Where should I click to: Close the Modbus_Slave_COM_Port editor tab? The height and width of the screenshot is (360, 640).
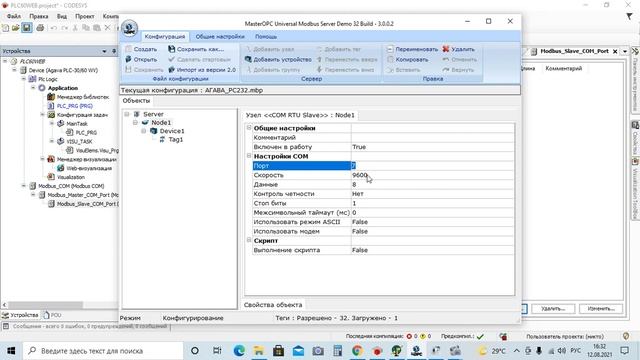pos(615,51)
